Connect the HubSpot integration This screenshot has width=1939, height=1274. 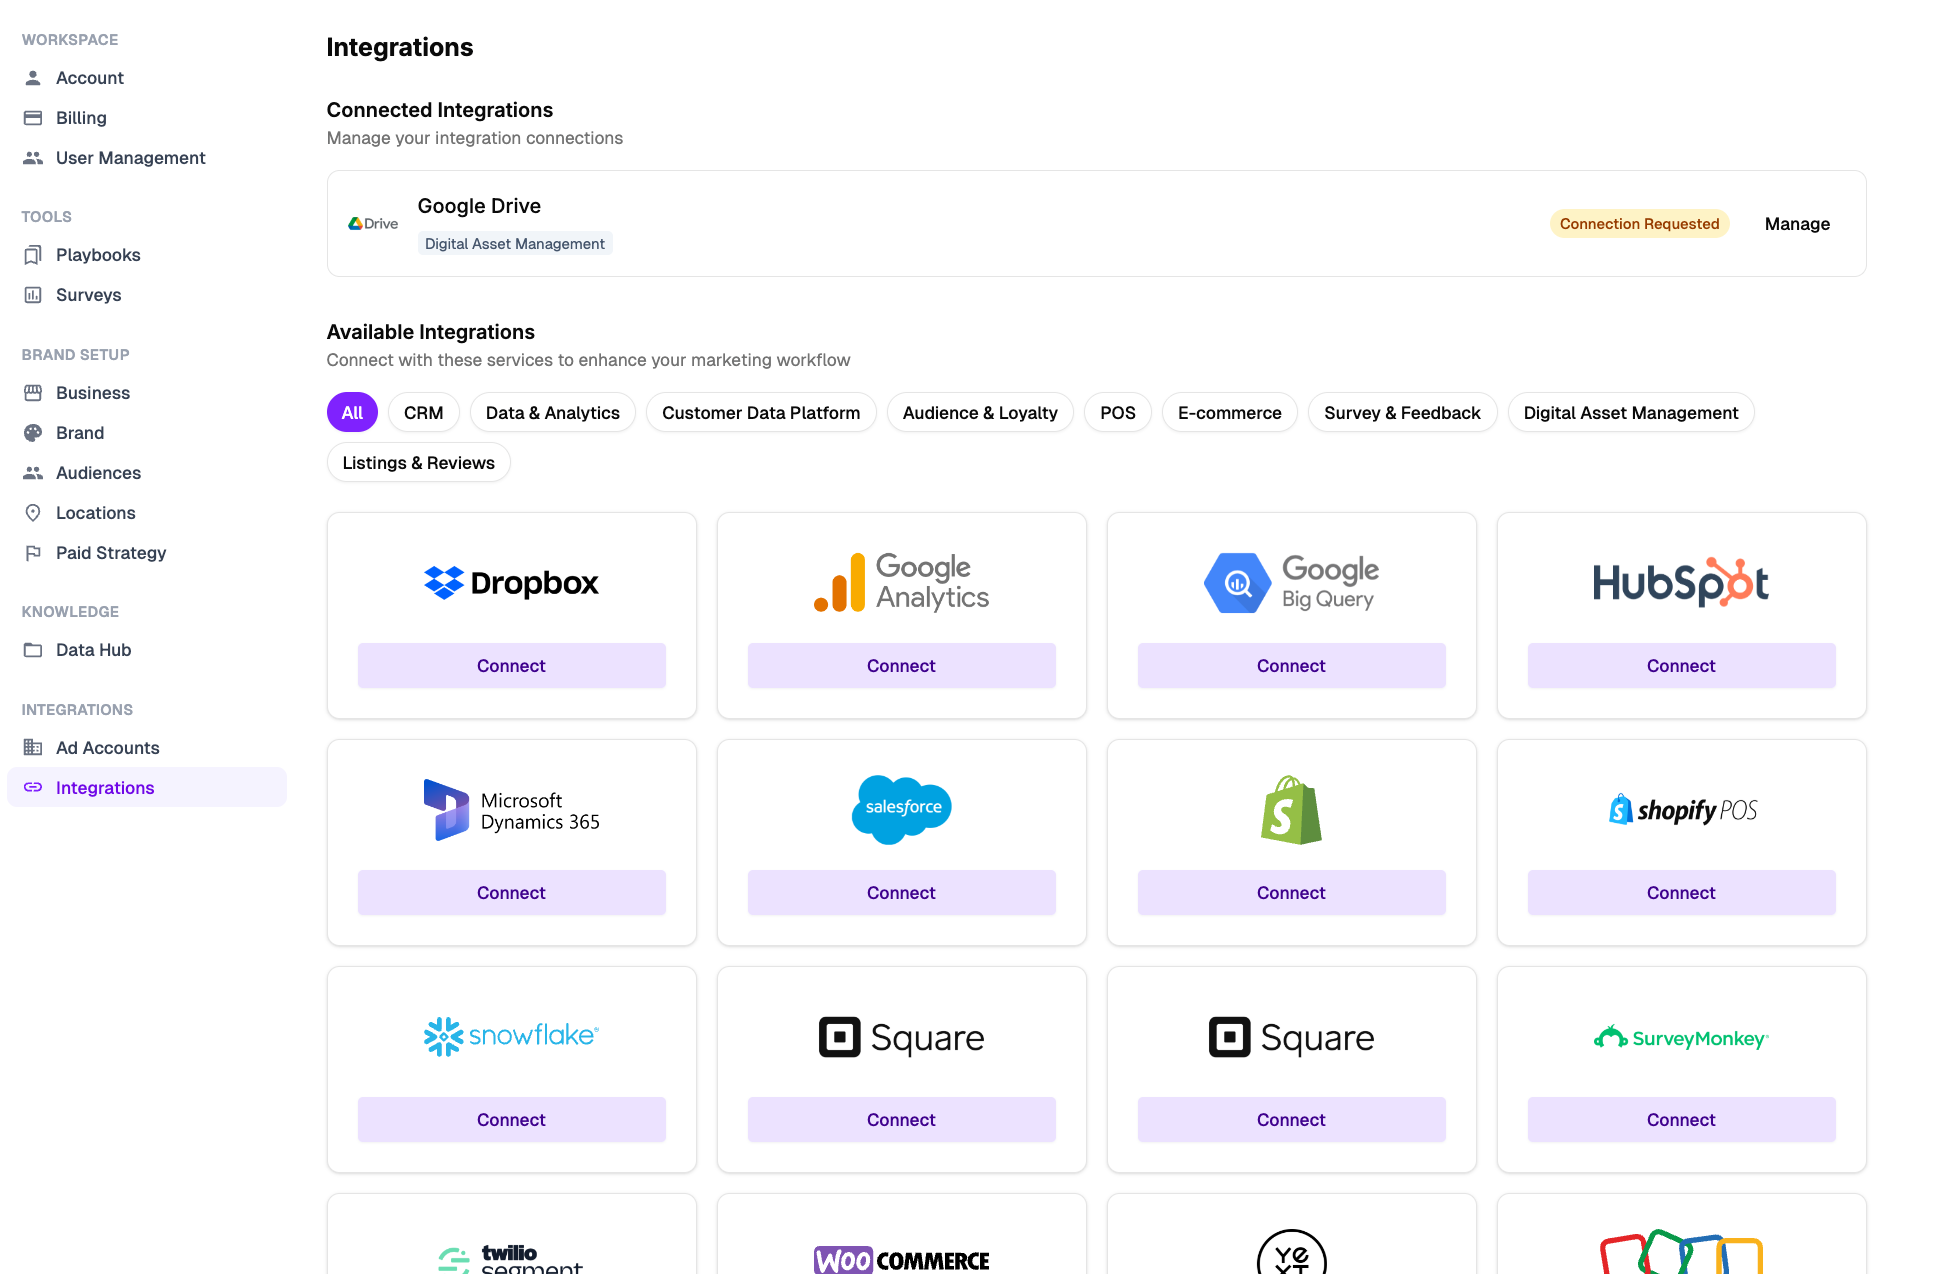tap(1681, 666)
